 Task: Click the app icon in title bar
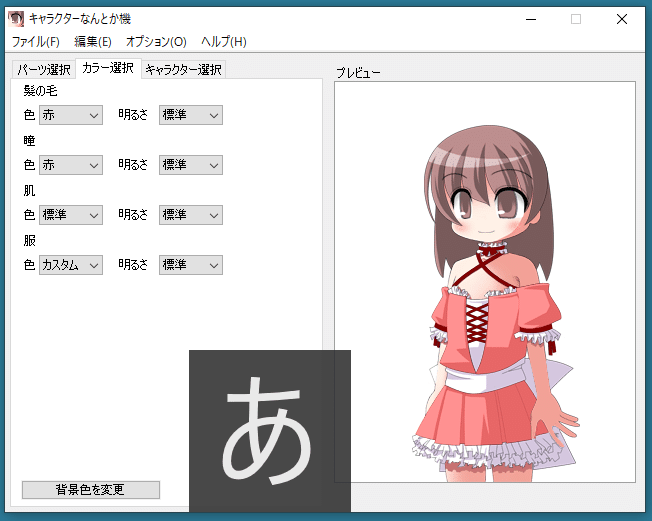pyautogui.click(x=16, y=19)
